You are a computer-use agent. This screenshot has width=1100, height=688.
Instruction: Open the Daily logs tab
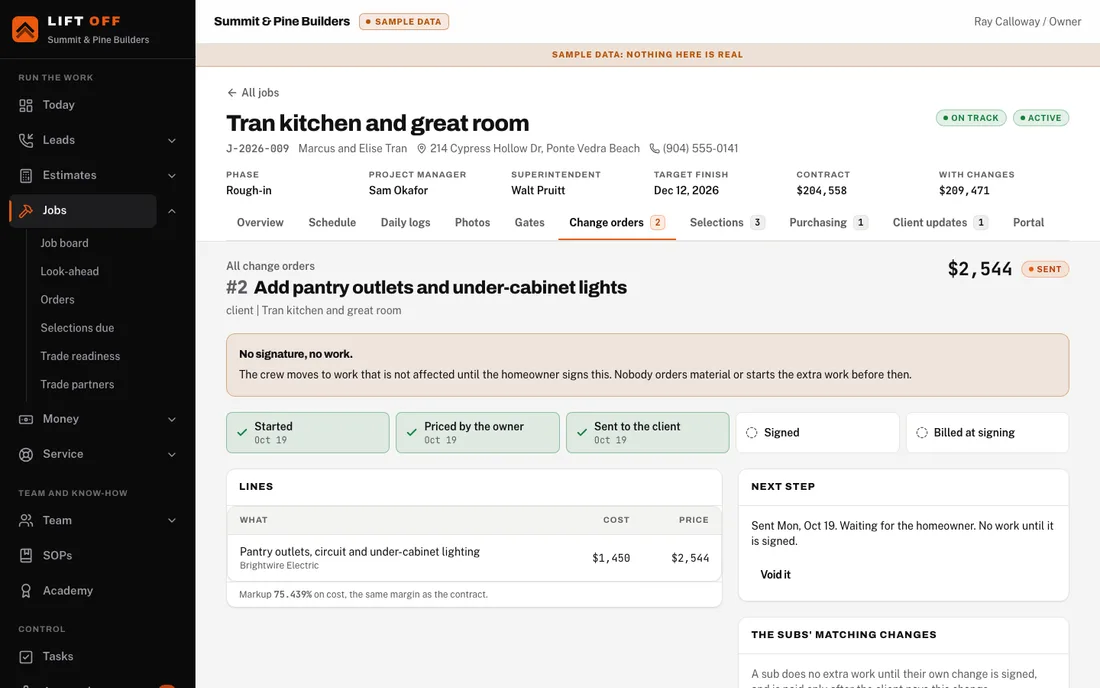[405, 222]
